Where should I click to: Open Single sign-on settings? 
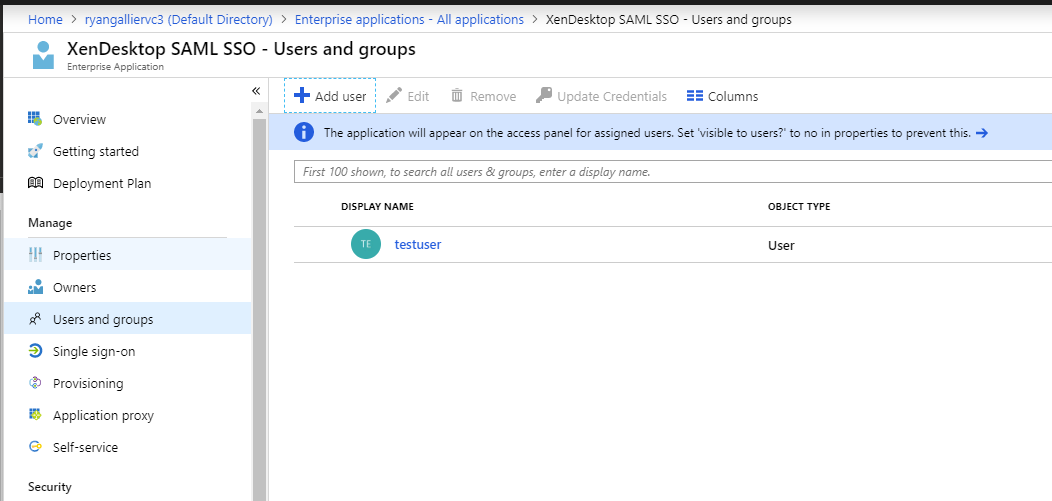click(127, 351)
